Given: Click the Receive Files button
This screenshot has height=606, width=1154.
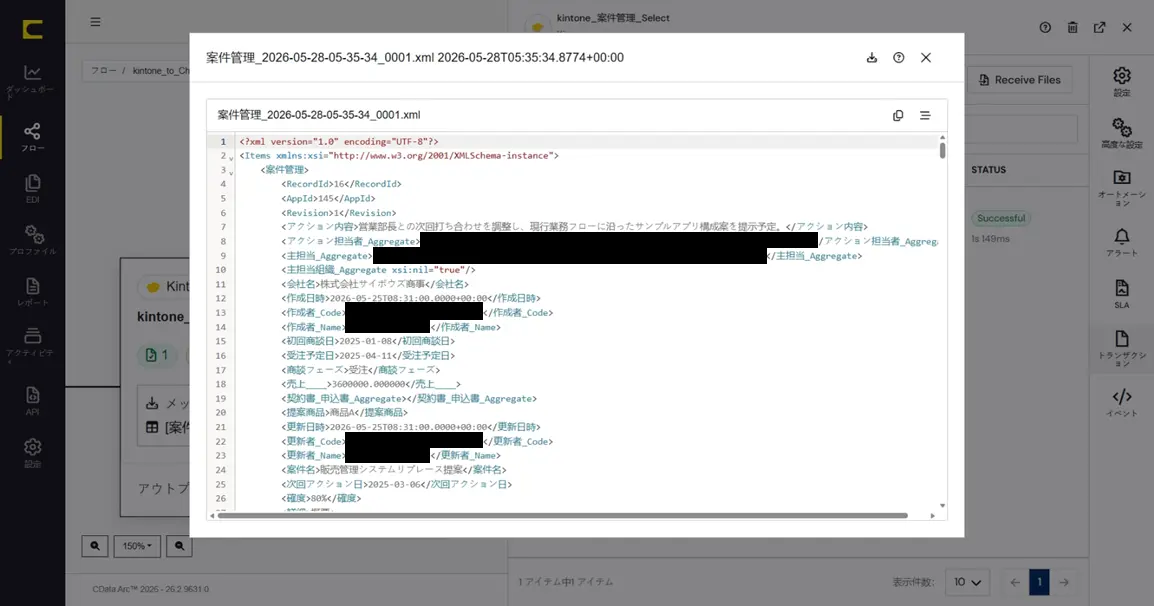Looking at the screenshot, I should [1019, 80].
